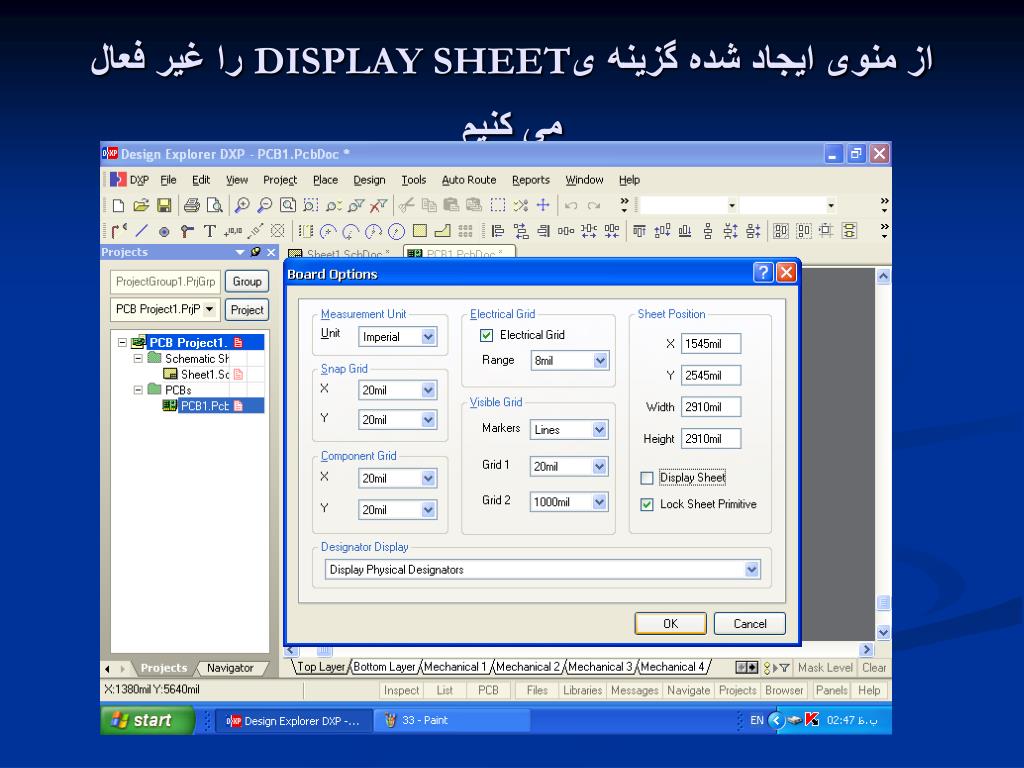
Task: Switch to the Bottom Layer tab
Action: (384, 667)
